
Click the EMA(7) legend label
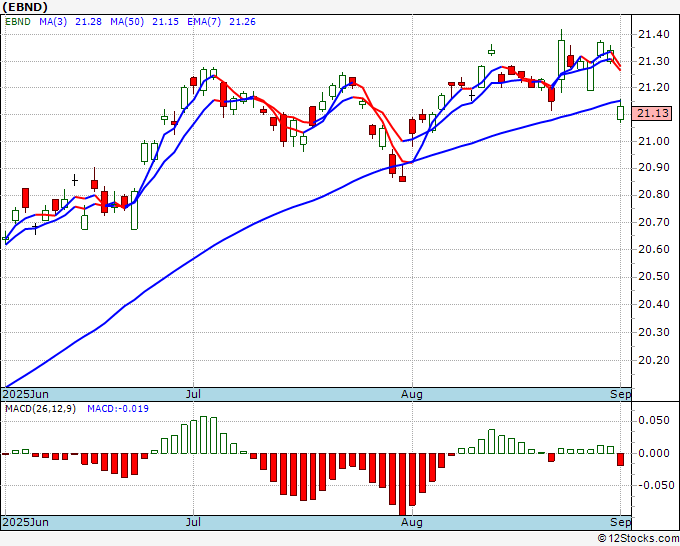pyautogui.click(x=204, y=22)
